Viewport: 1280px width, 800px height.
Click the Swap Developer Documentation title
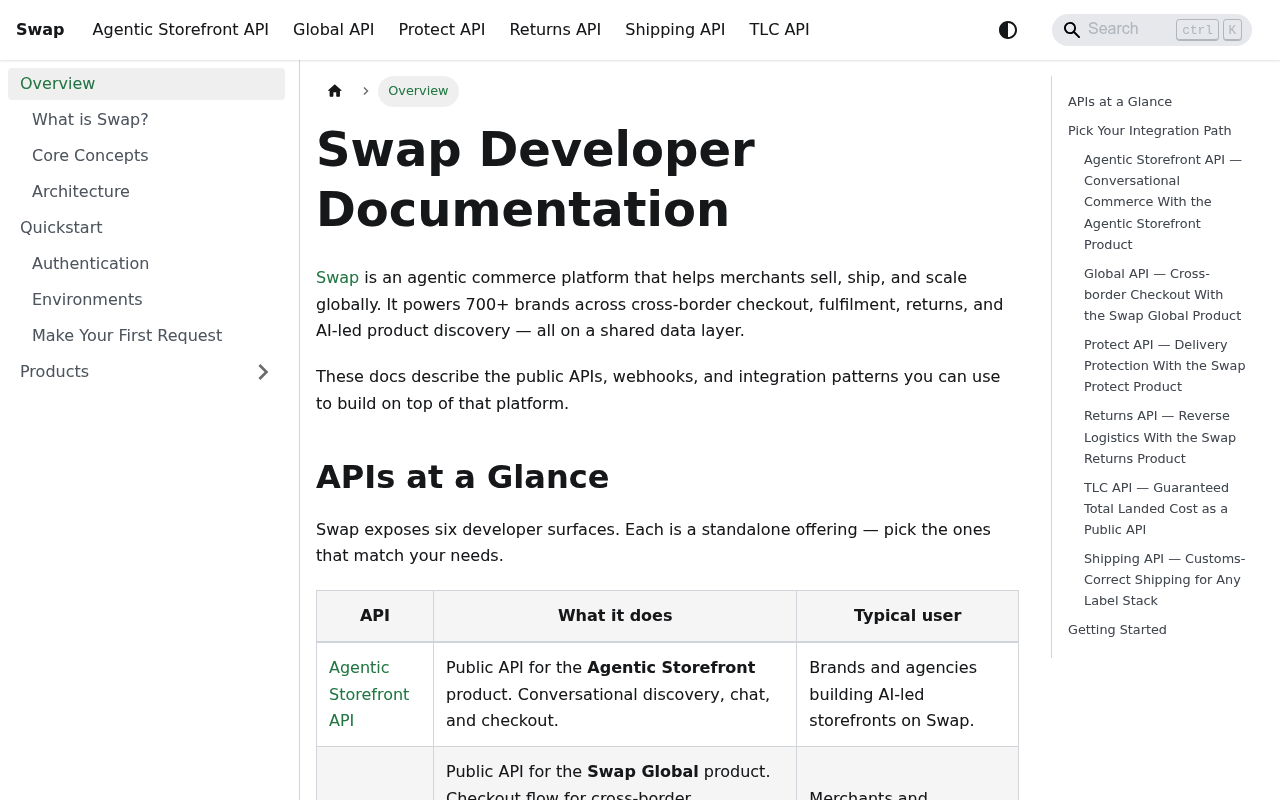(536, 179)
